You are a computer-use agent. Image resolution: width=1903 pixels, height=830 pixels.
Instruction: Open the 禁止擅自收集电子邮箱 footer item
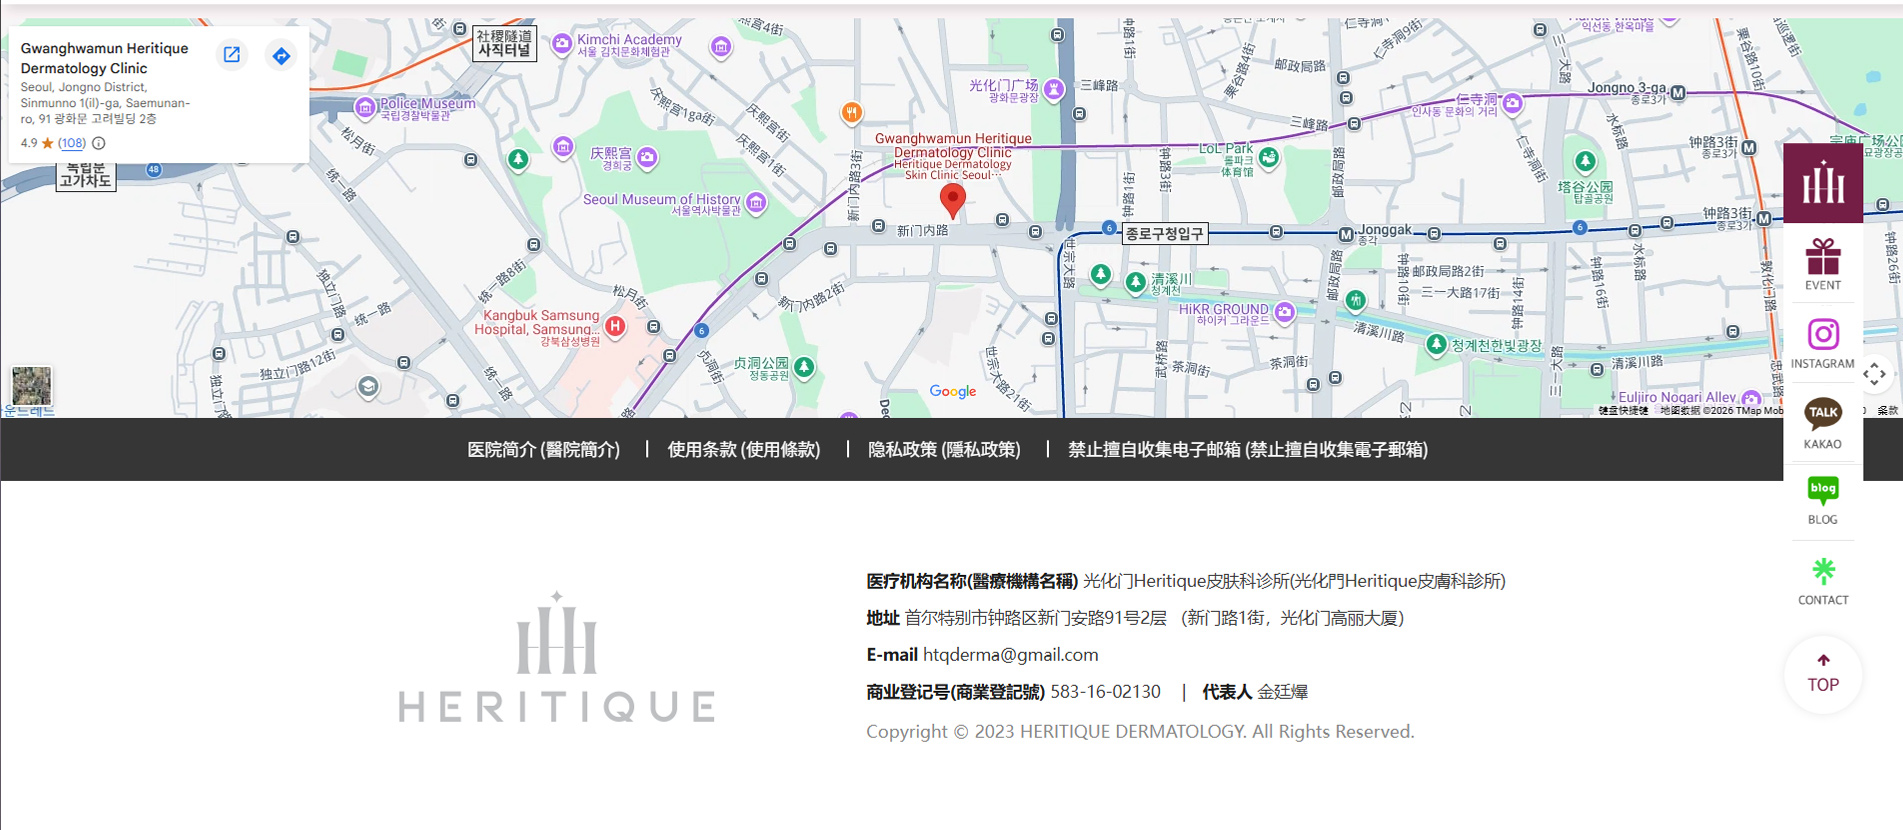pyautogui.click(x=1248, y=450)
